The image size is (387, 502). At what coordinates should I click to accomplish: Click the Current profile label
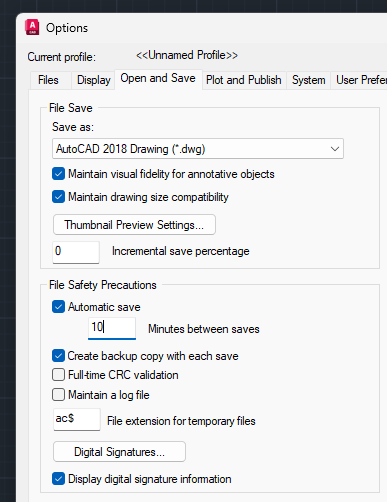(x=62, y=57)
